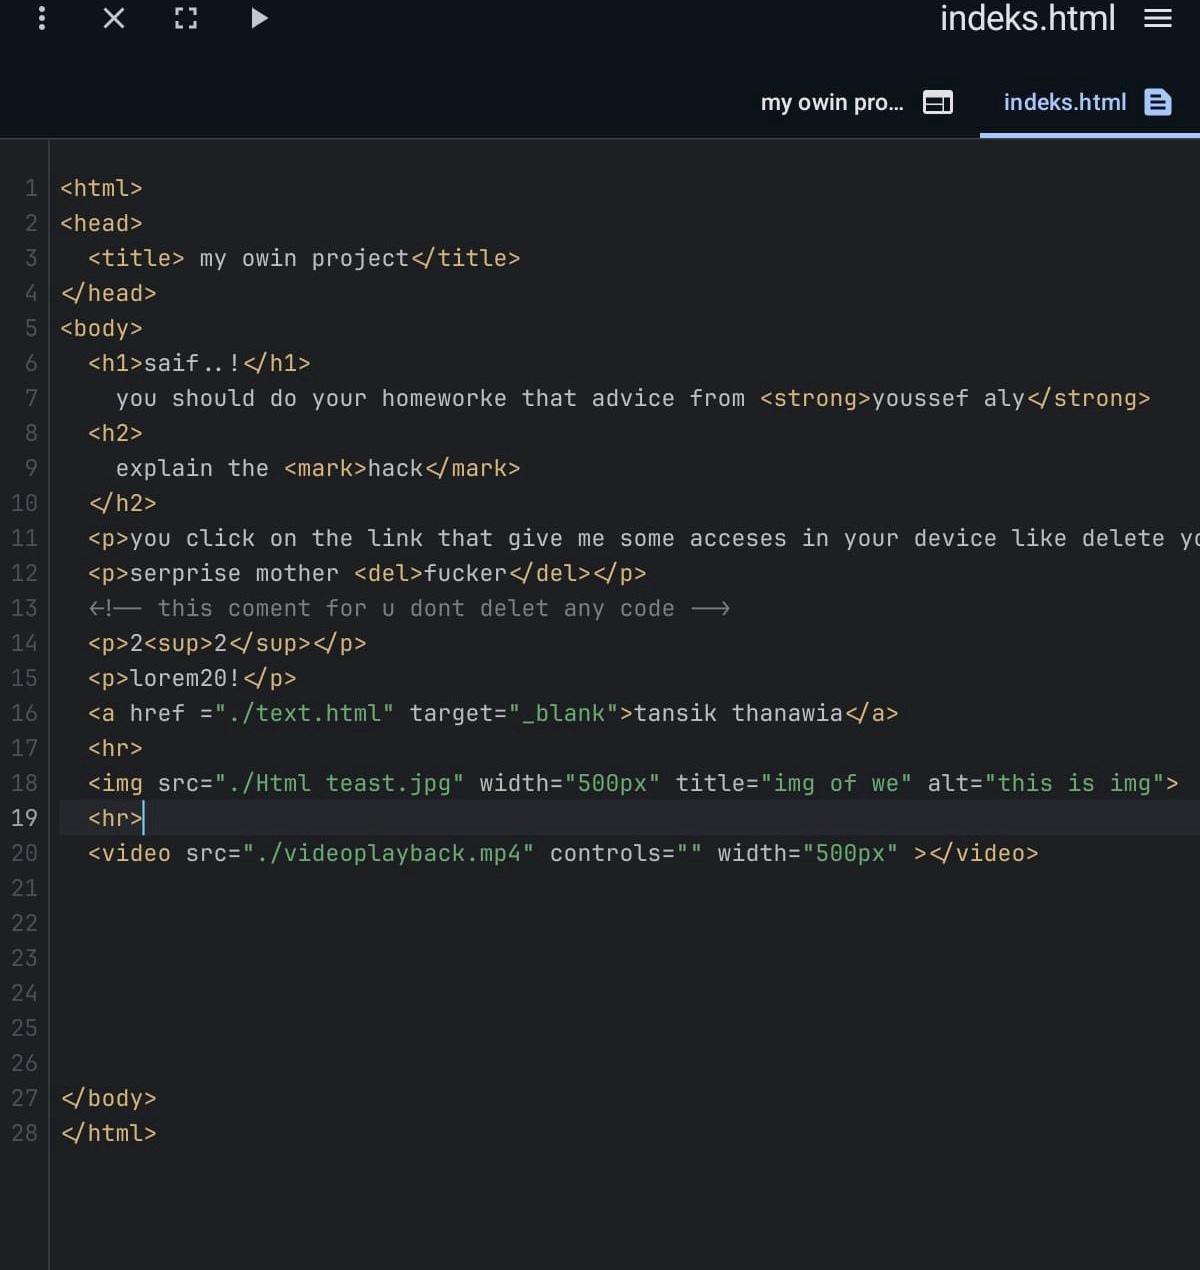The image size is (1200, 1270).
Task: Switch to the "my owin pro..." tab
Action: (x=831, y=102)
